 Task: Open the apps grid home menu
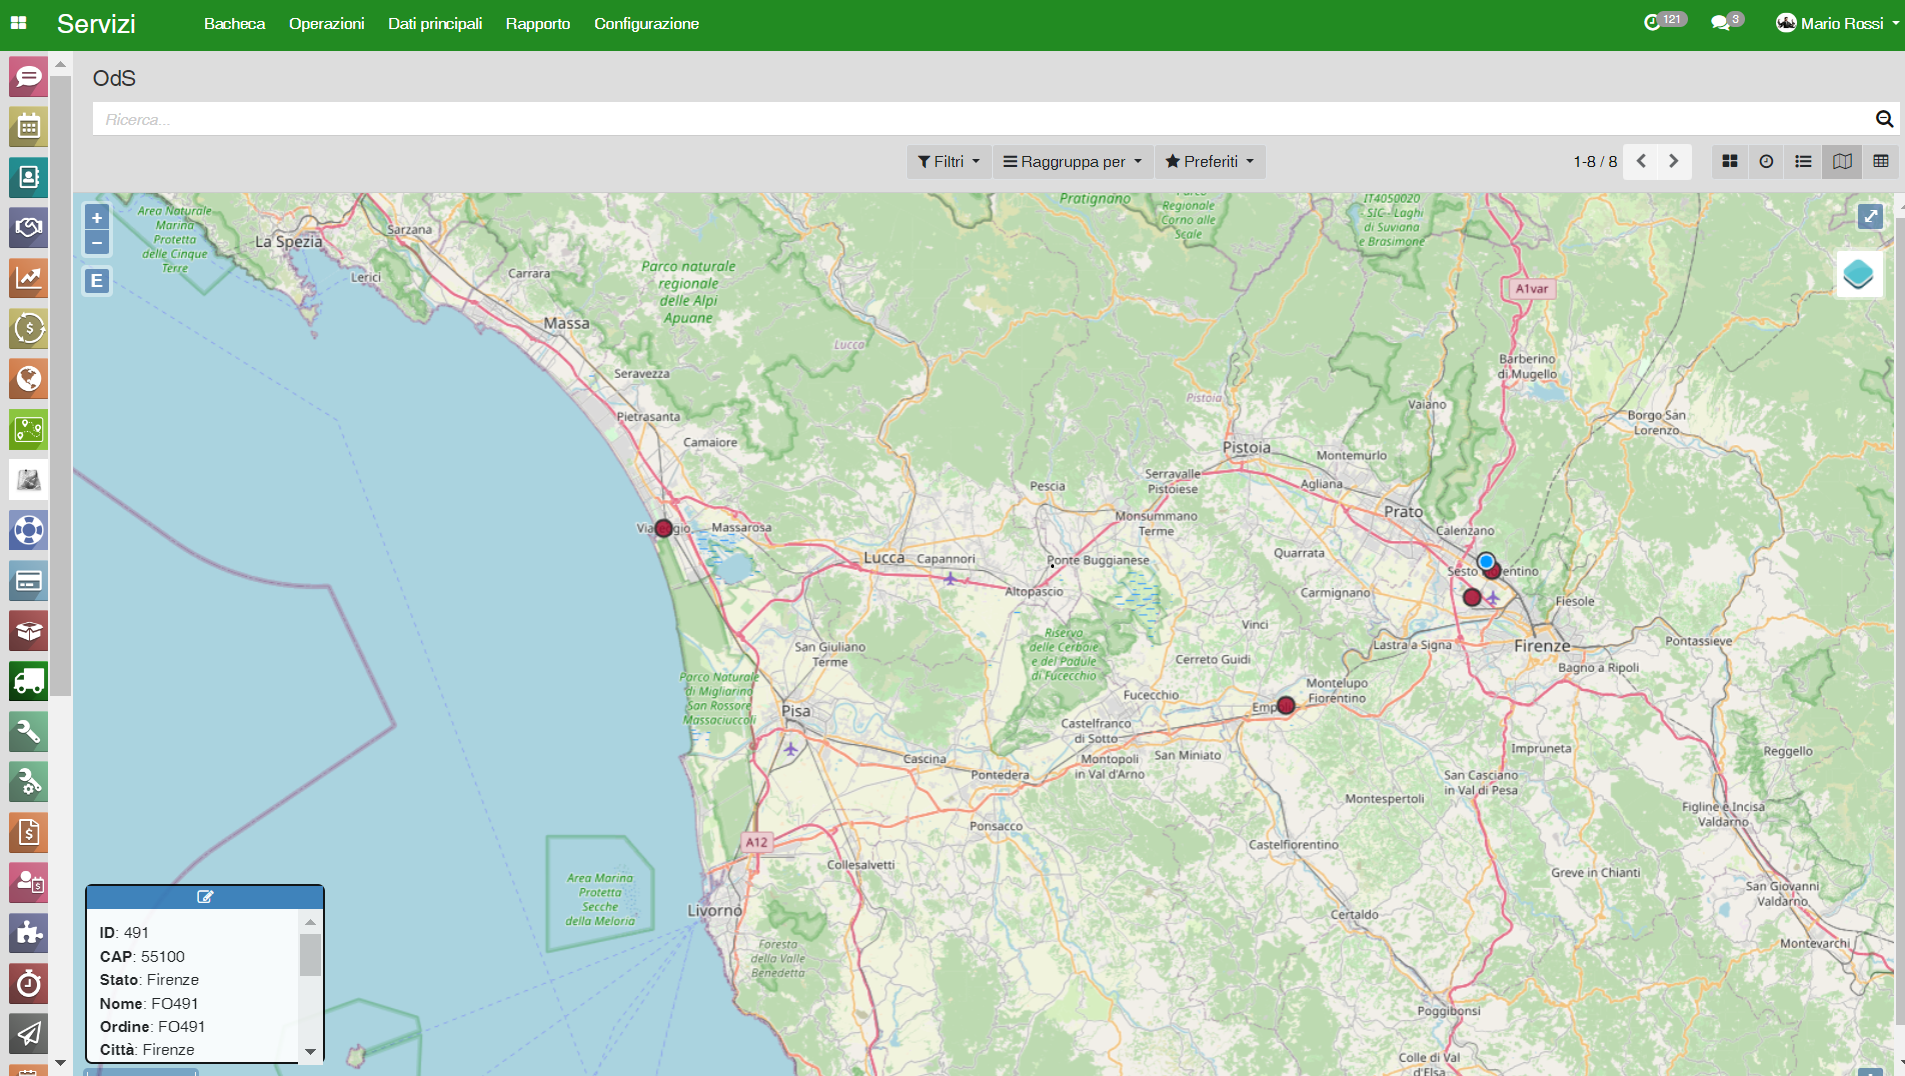point(18,23)
